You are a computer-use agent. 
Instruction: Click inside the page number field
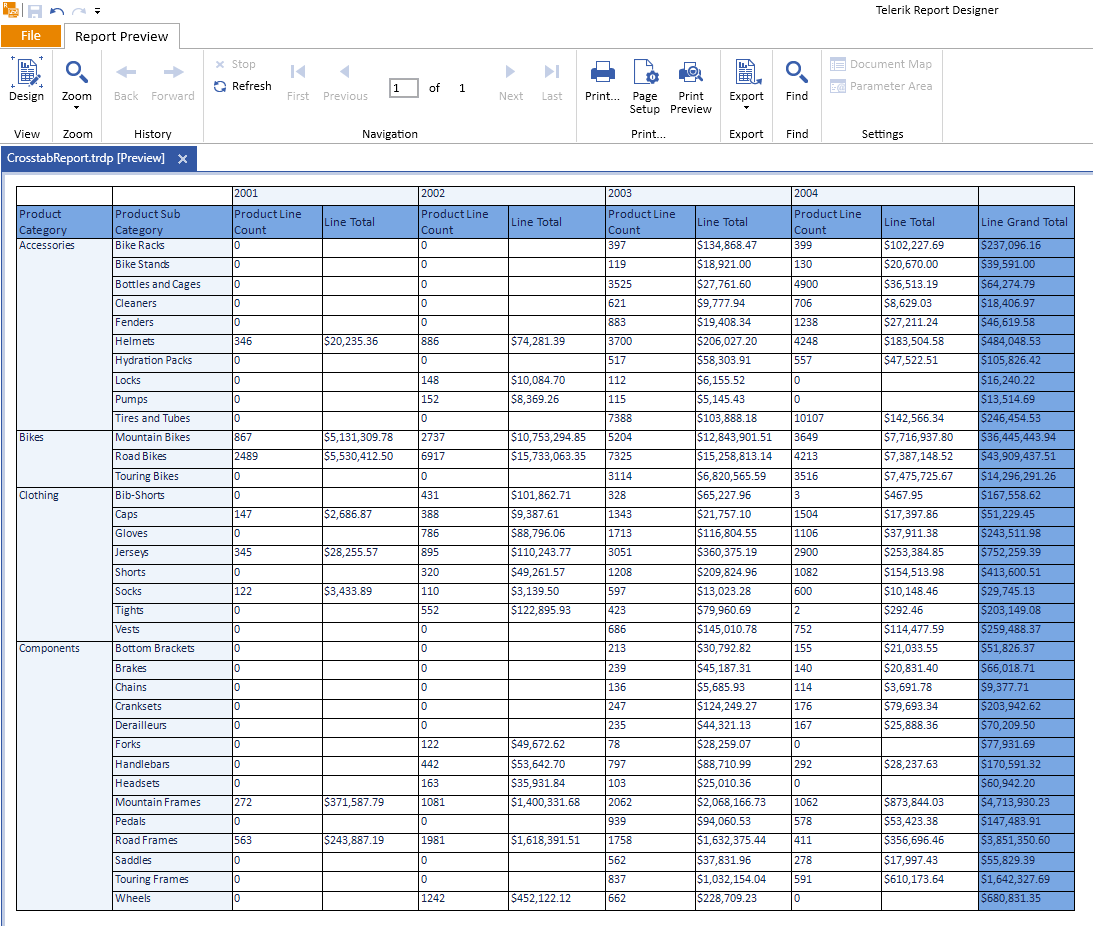(x=403, y=87)
